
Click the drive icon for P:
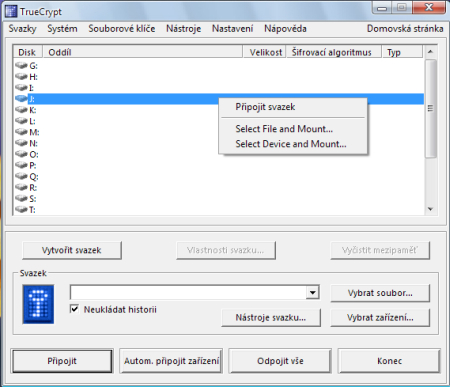21,165
